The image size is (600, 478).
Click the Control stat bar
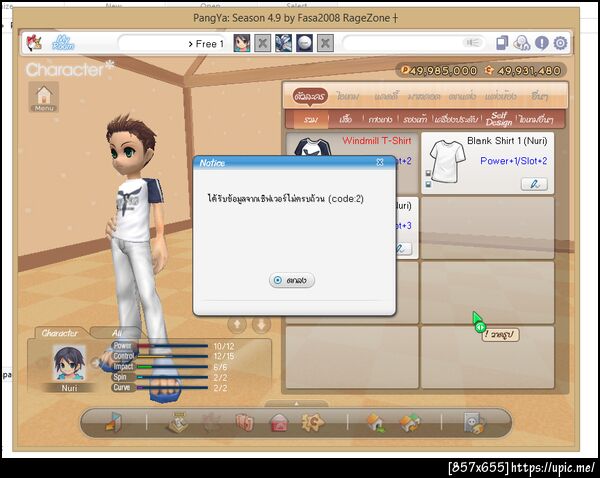pos(172,356)
